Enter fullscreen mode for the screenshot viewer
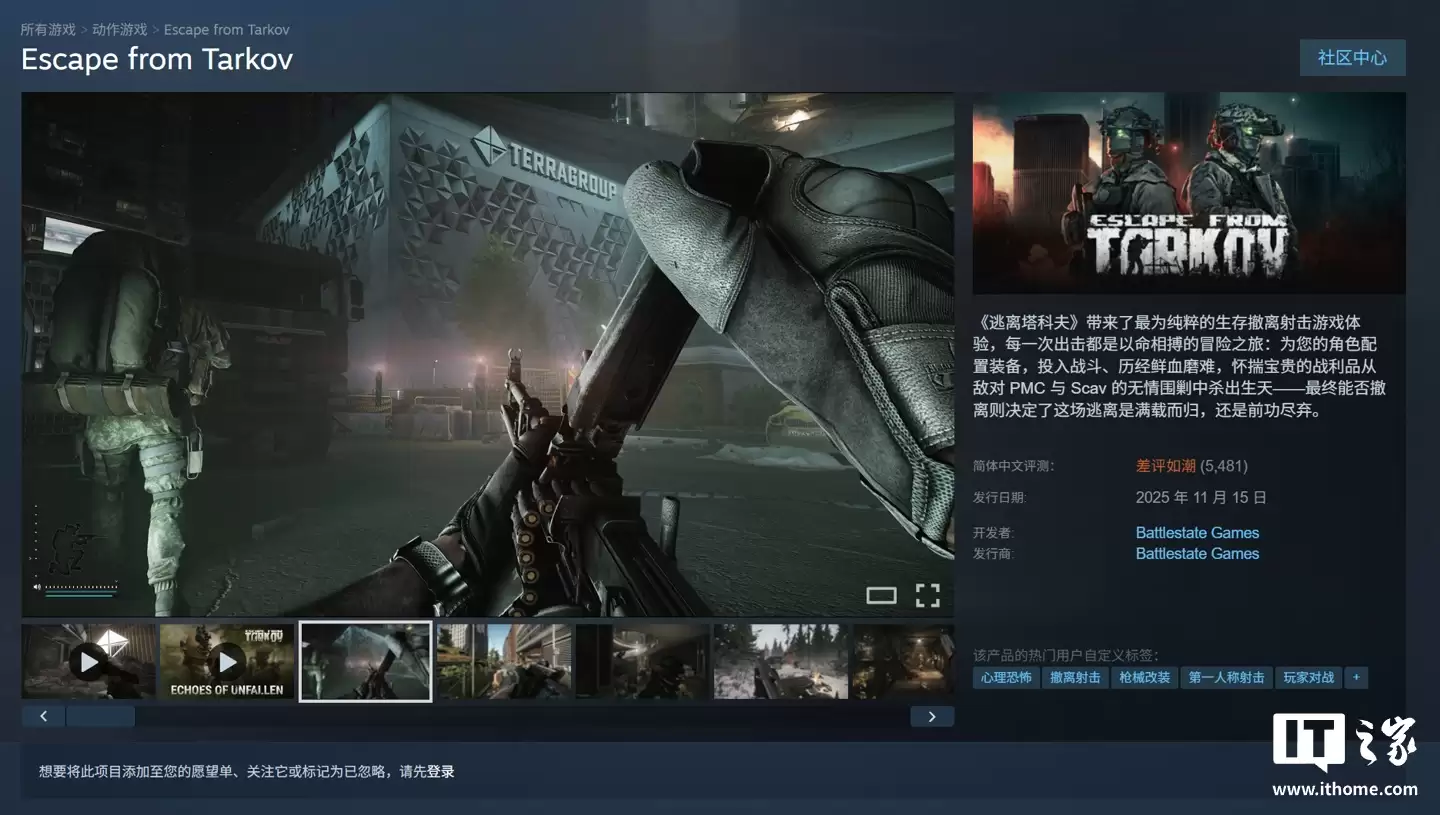Image resolution: width=1440 pixels, height=815 pixels. (x=927, y=596)
